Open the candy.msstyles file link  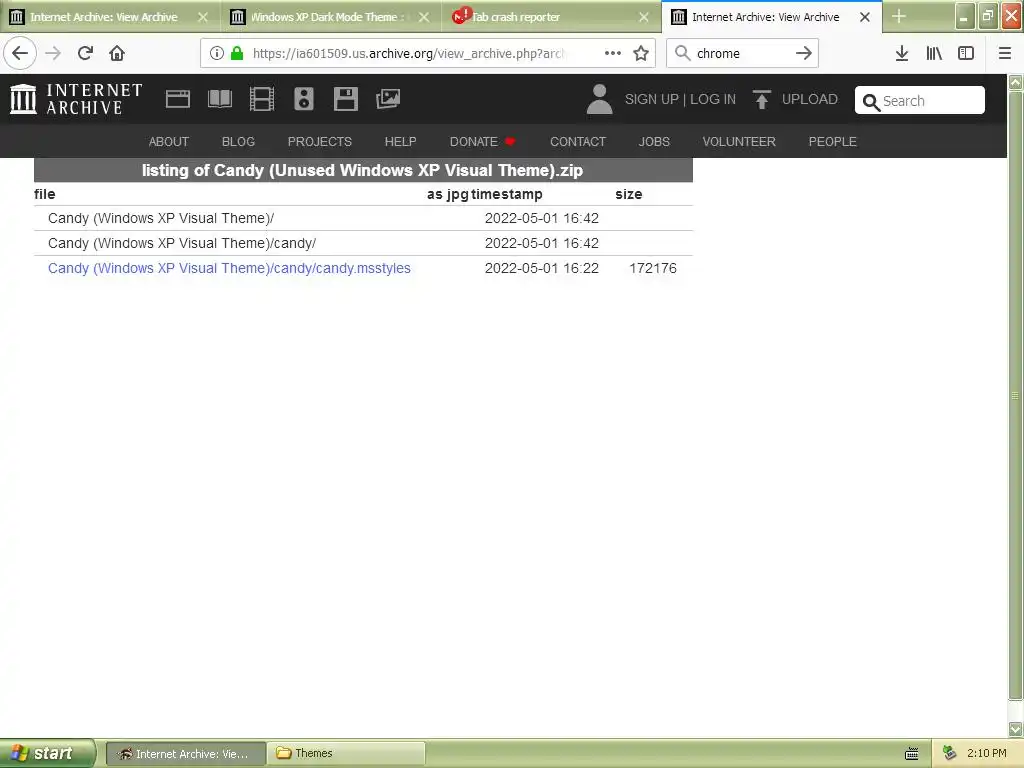[229, 268]
